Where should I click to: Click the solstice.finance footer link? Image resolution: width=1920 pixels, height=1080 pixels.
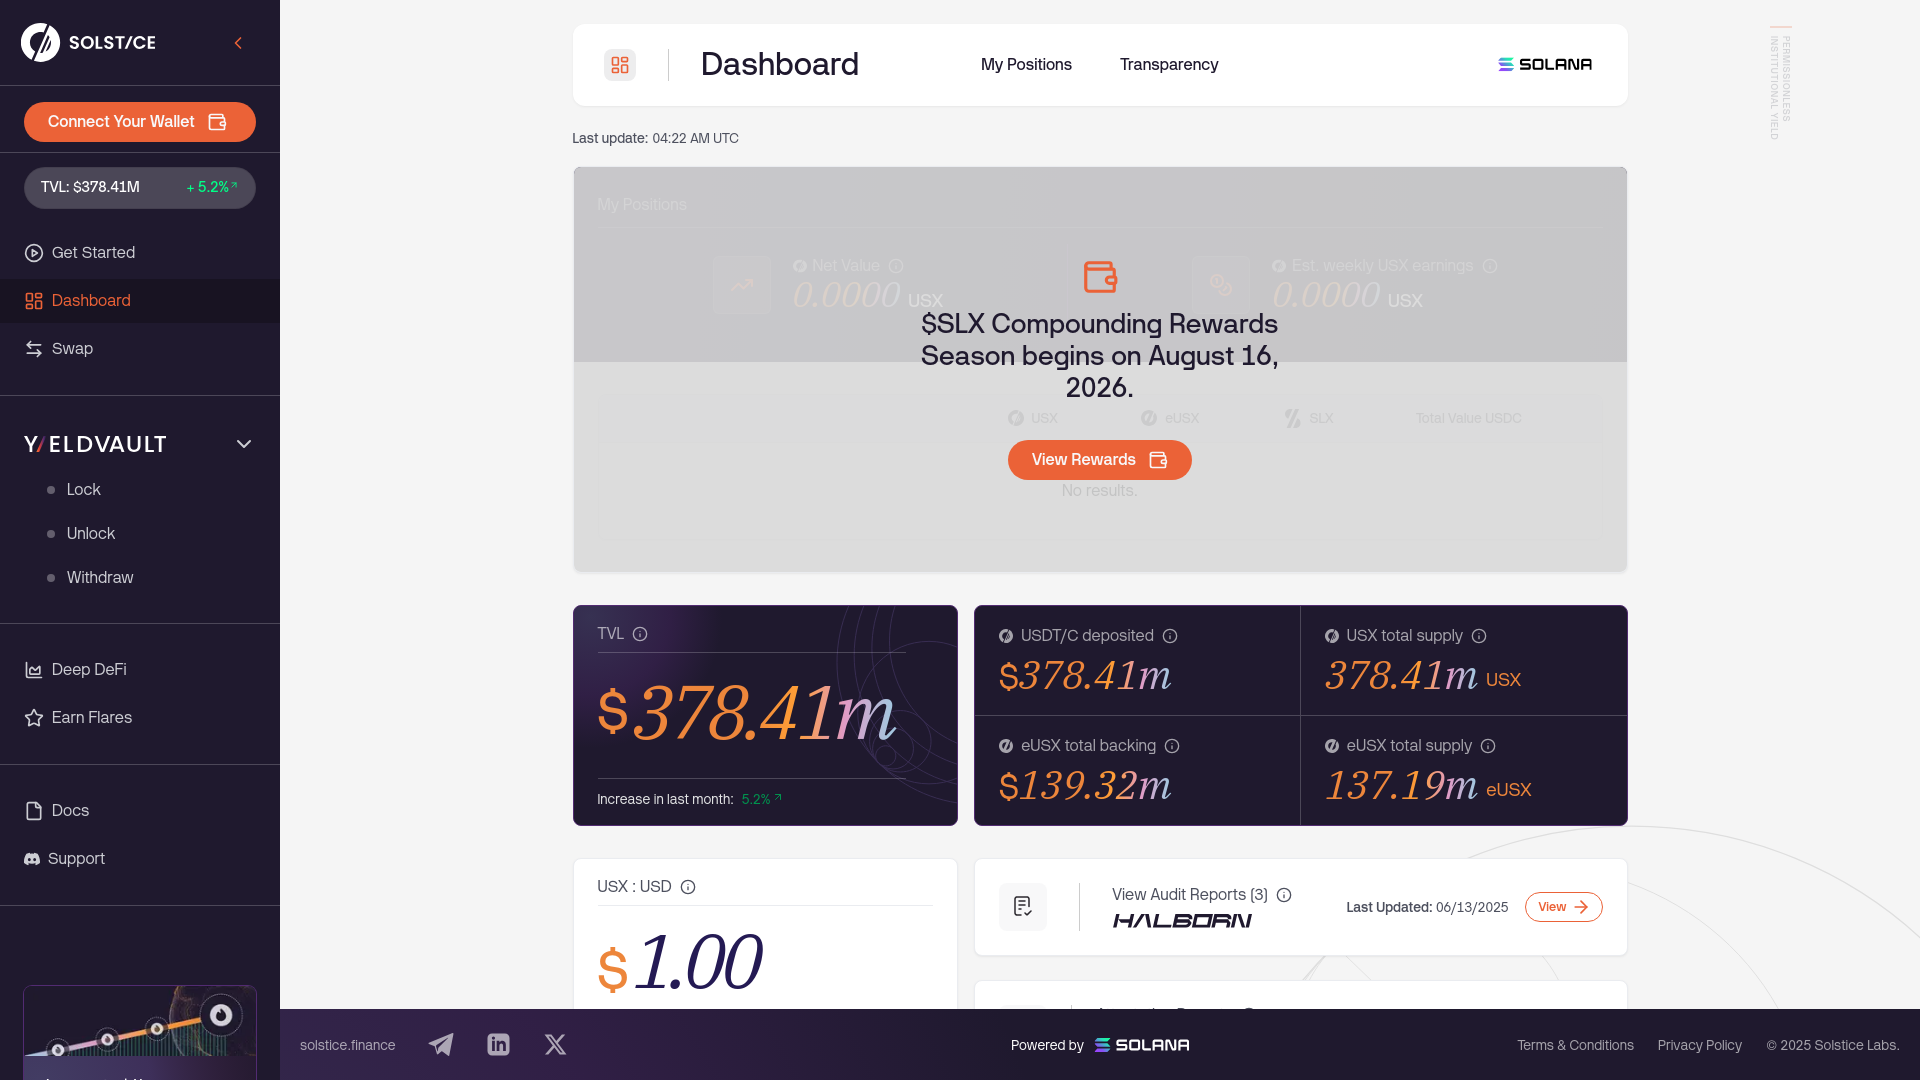[348, 1045]
